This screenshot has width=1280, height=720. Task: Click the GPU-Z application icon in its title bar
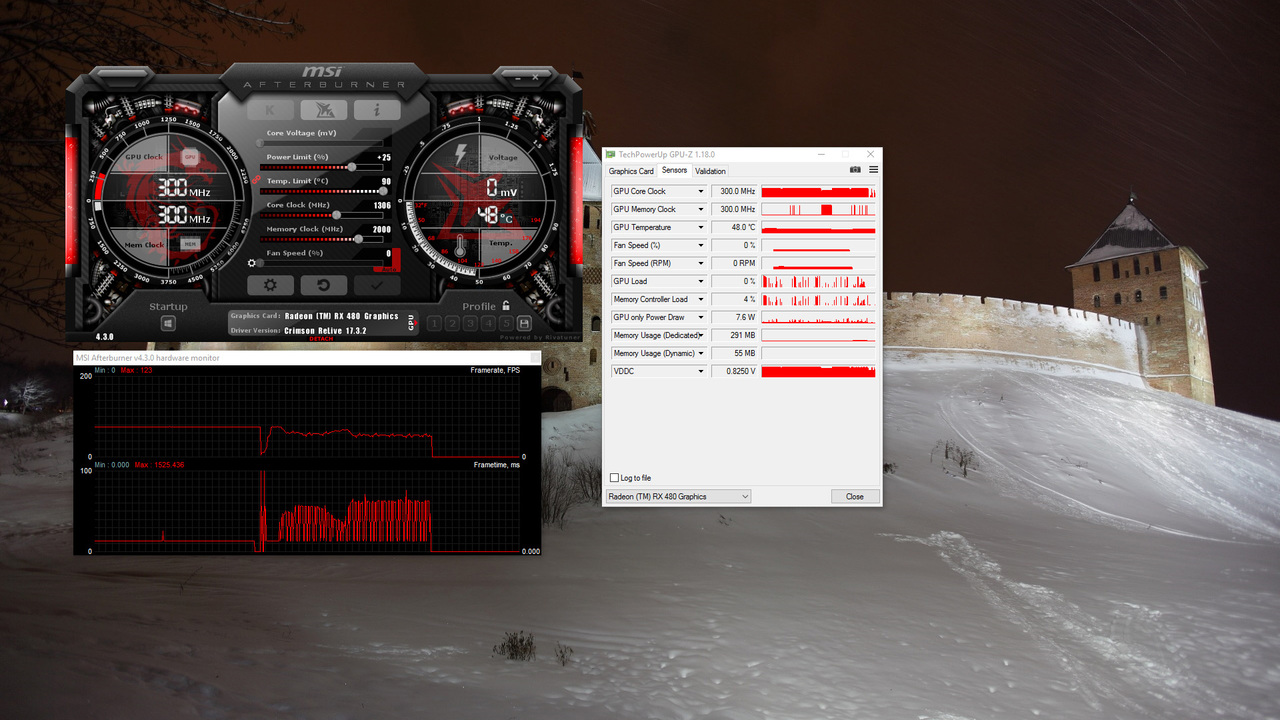coord(611,154)
